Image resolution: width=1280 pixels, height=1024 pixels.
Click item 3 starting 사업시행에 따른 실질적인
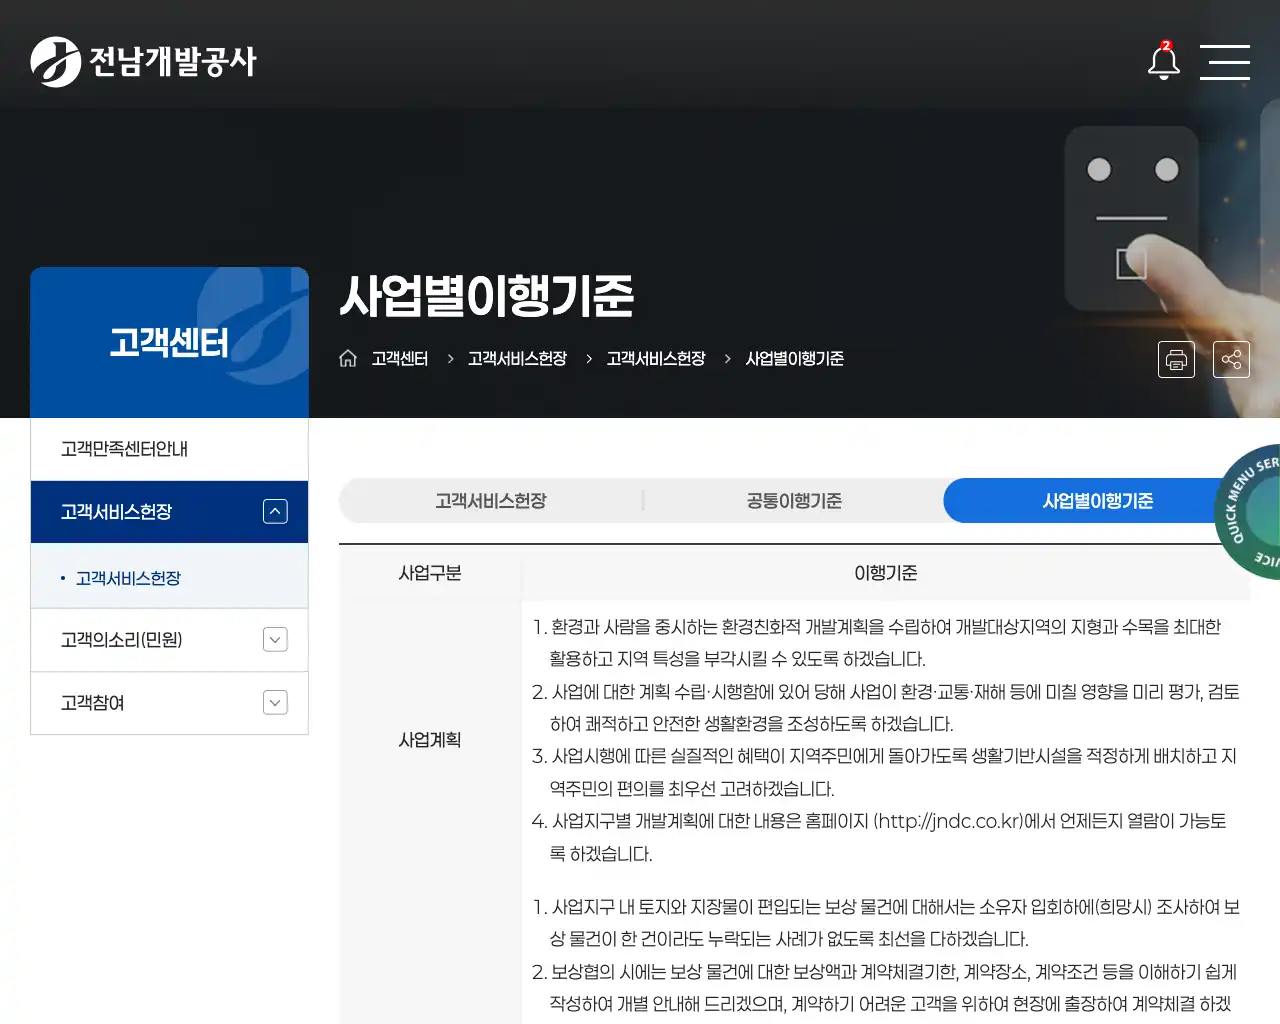[x=885, y=772]
